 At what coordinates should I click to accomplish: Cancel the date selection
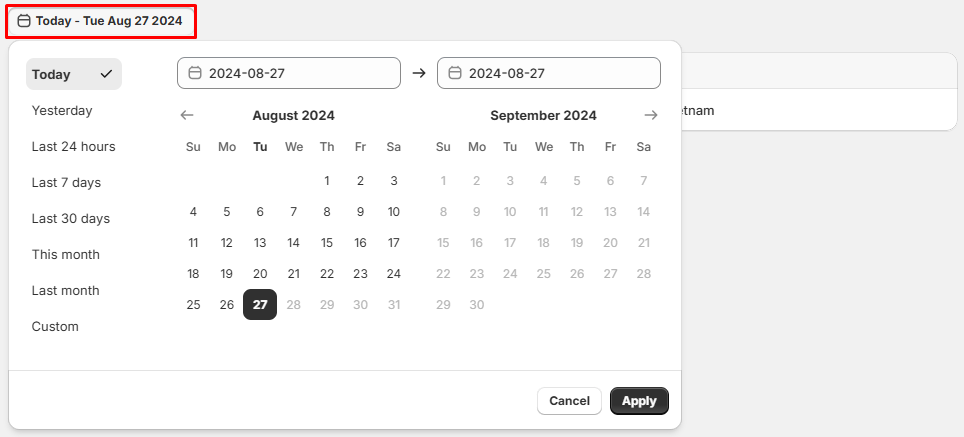[x=569, y=401]
